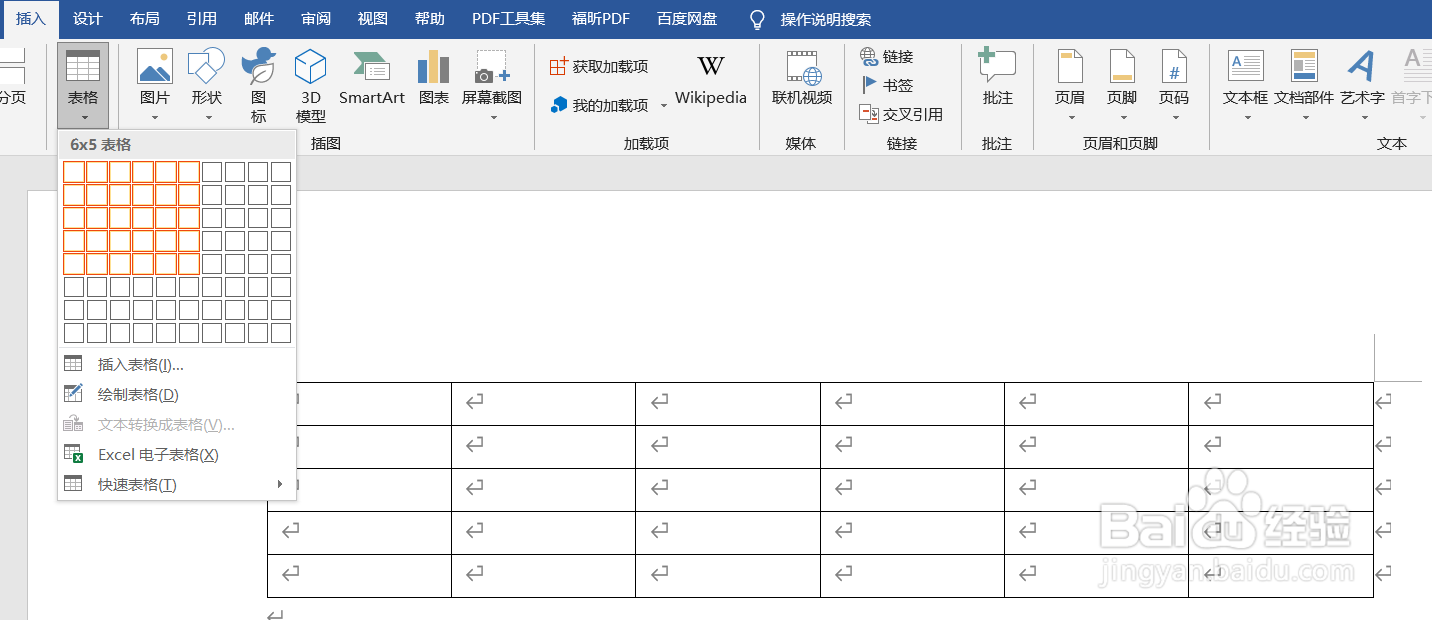Insert a cross-reference with 交叉引用

coord(908,113)
